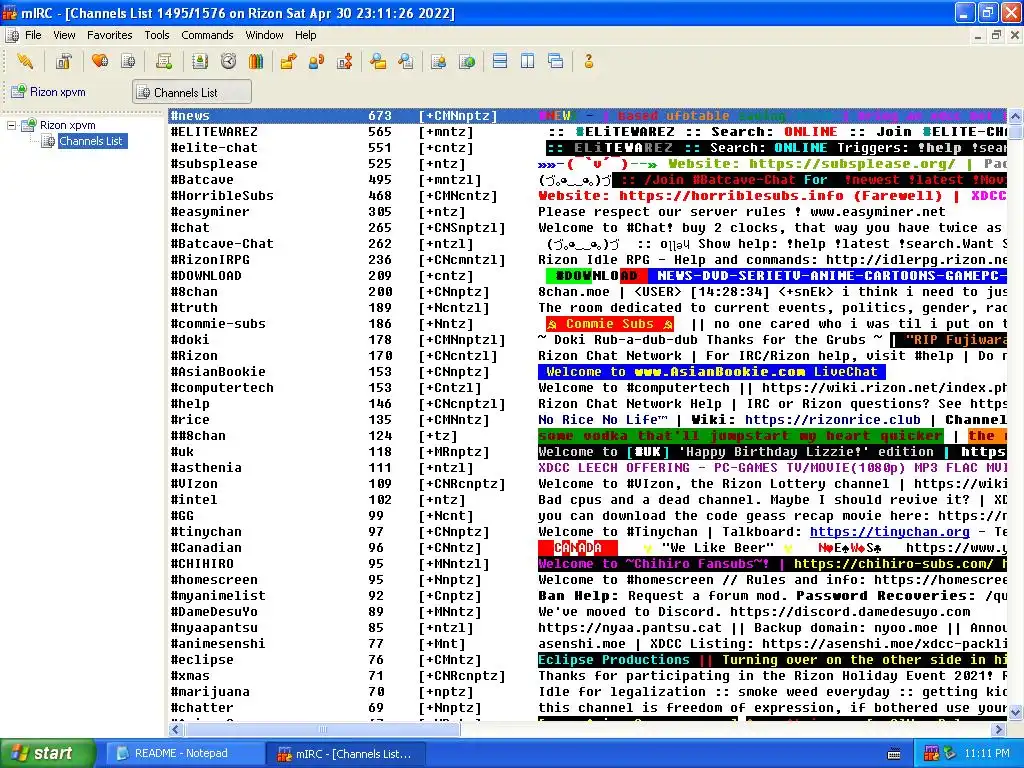Select the #DOWNLOAD channel row
1024x768 pixels.
click(x=587, y=276)
